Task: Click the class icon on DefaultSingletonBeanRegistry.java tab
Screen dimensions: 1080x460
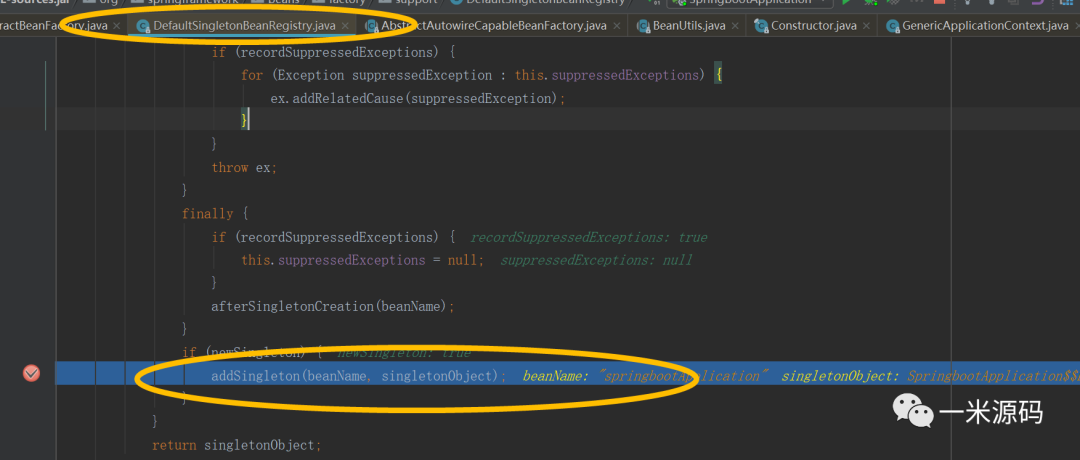Action: pos(143,25)
